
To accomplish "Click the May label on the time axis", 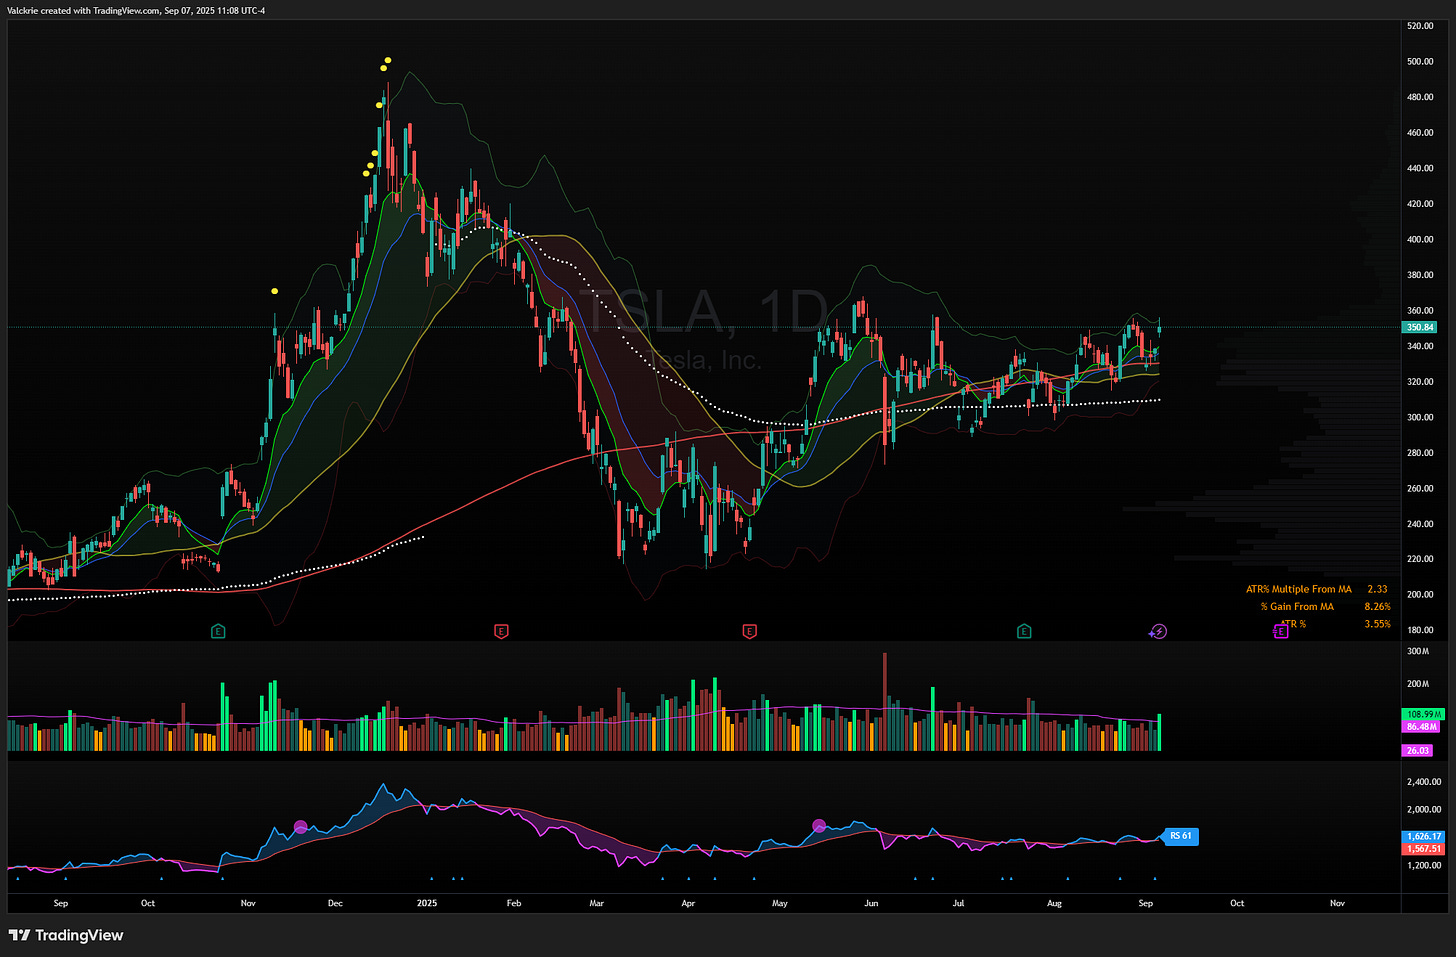I will [780, 903].
